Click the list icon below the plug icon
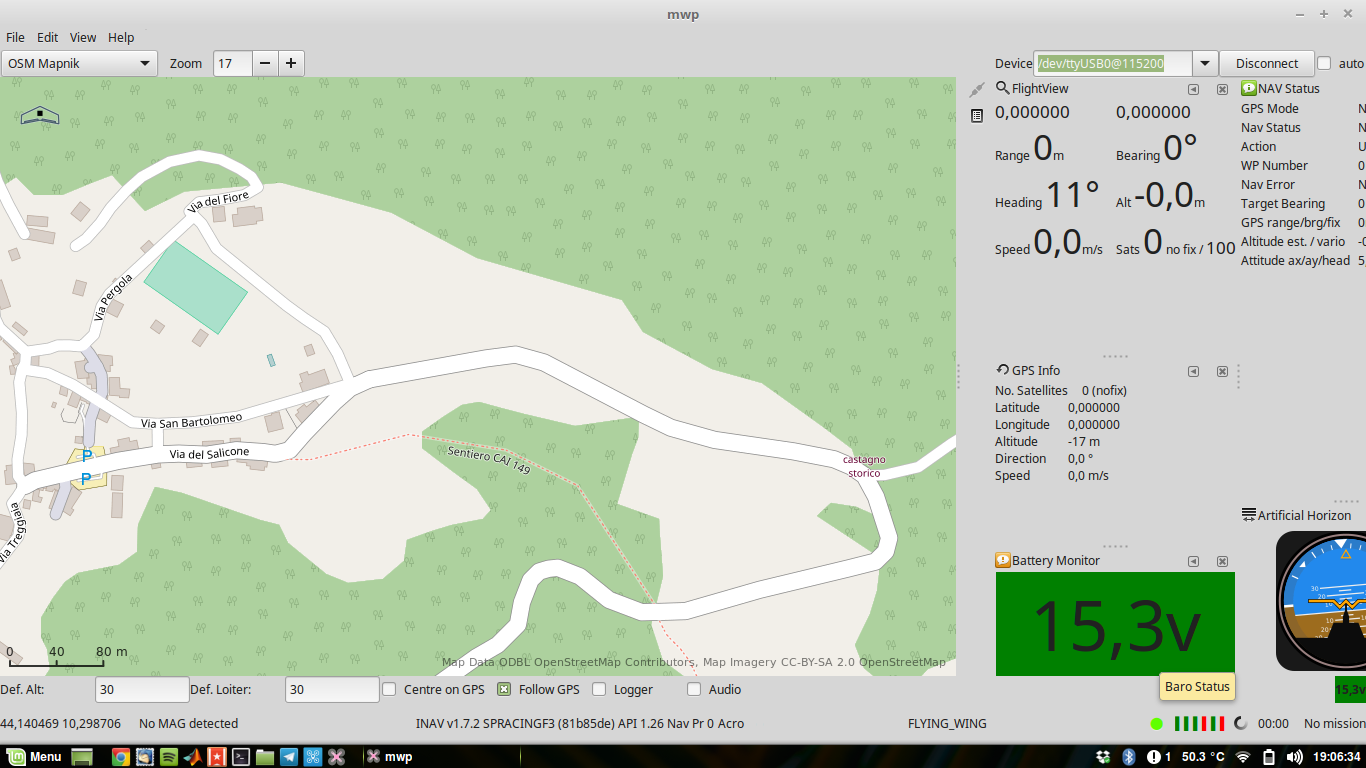This screenshot has width=1366, height=768. (977, 116)
